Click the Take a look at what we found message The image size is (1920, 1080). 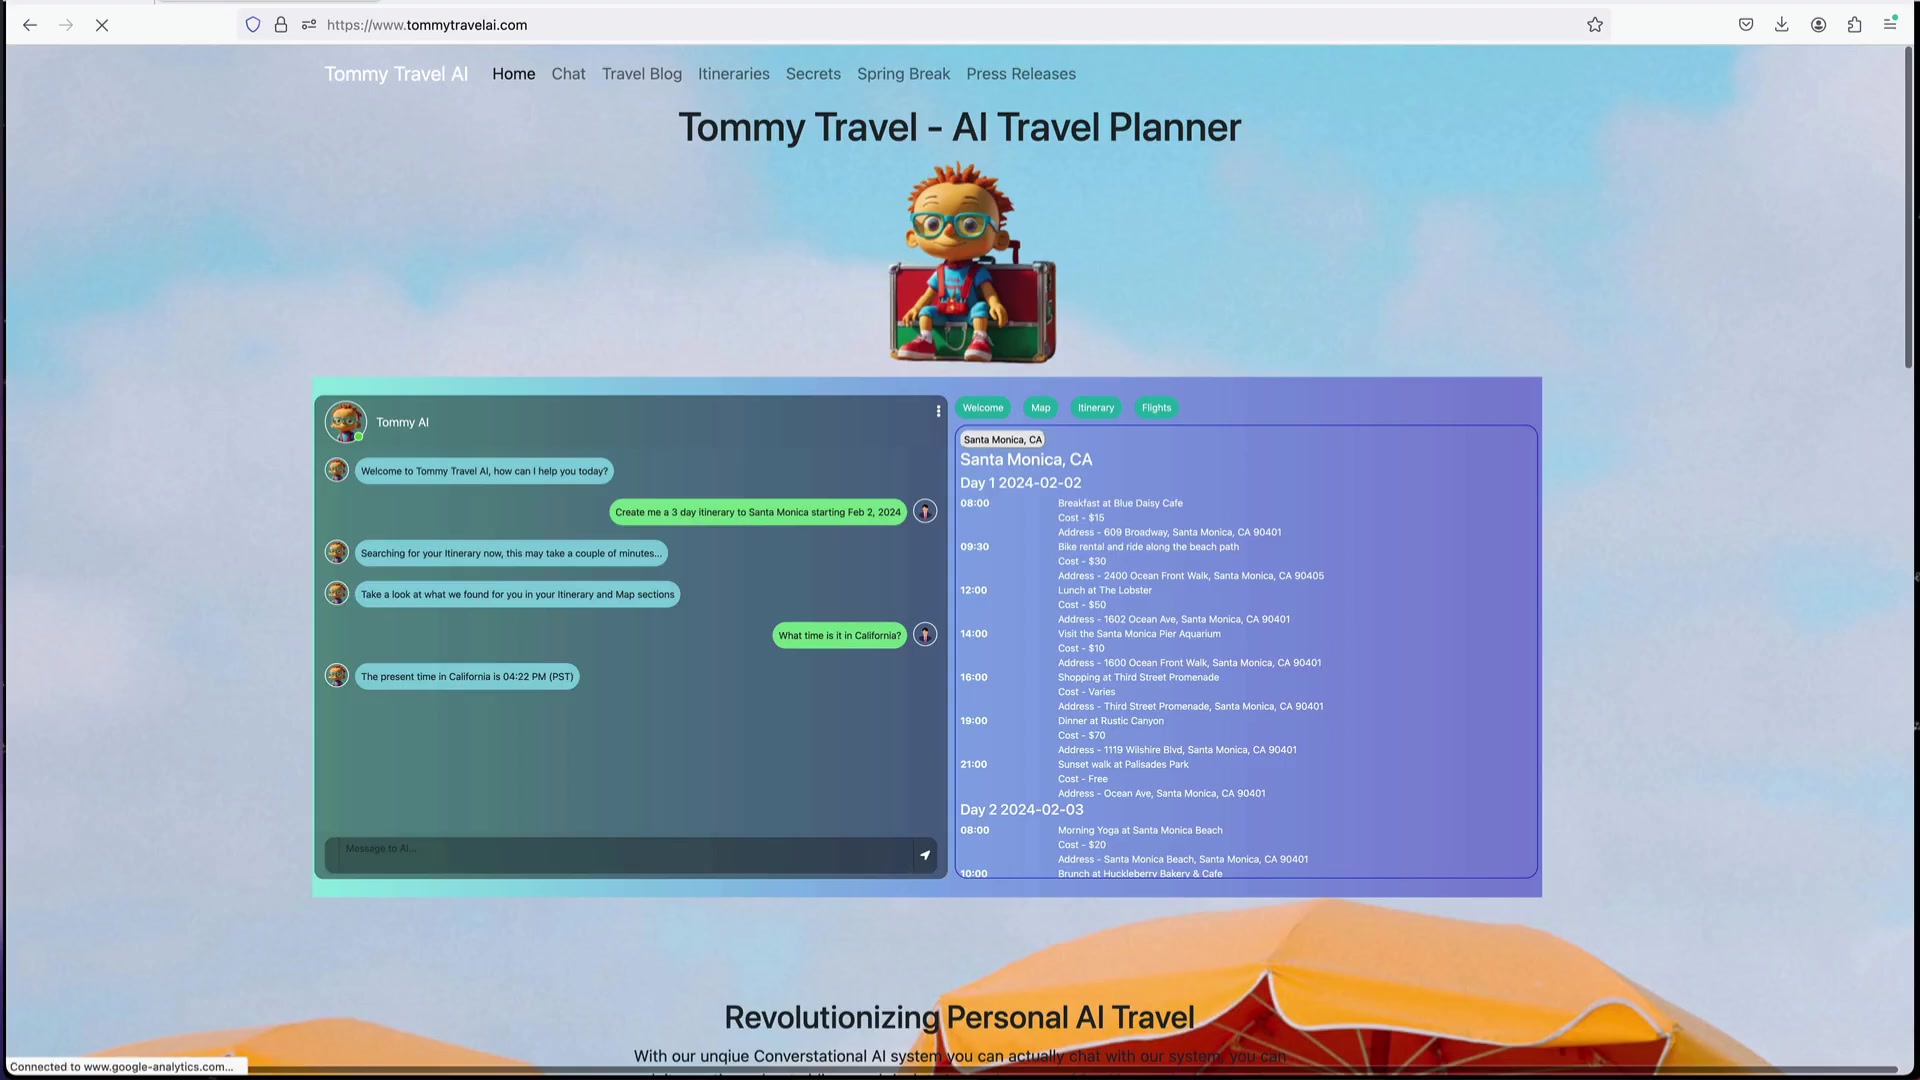click(517, 594)
